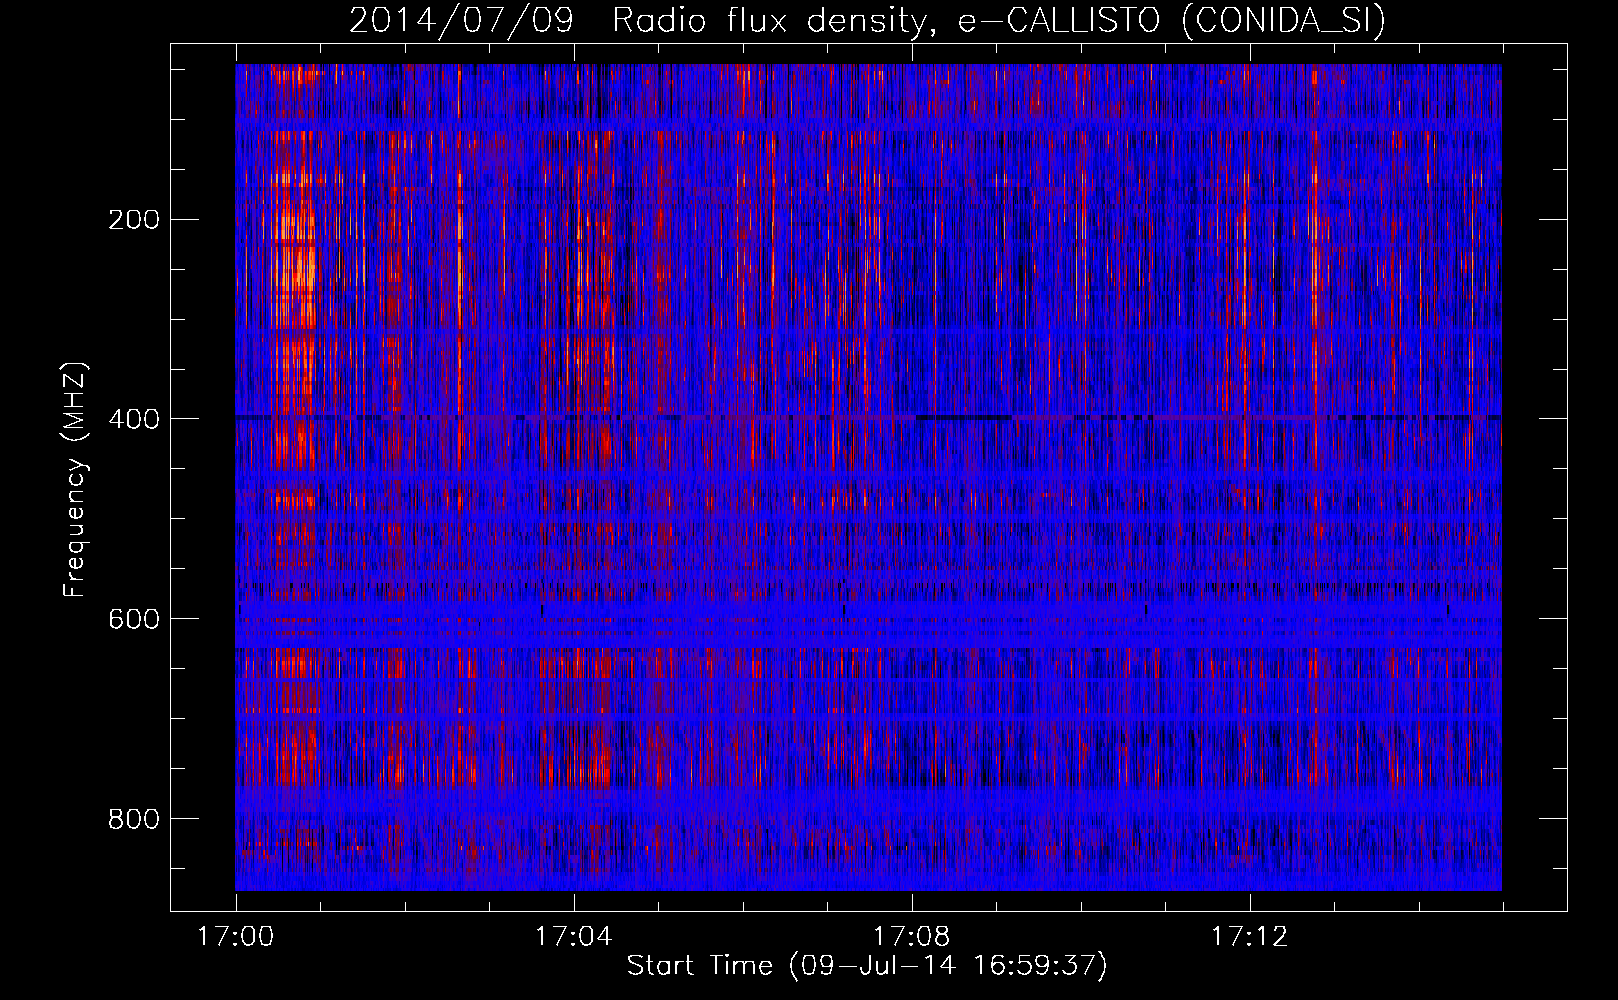Click the 400 frequency tick label
The height and width of the screenshot is (1000, 1618).
click(x=134, y=419)
